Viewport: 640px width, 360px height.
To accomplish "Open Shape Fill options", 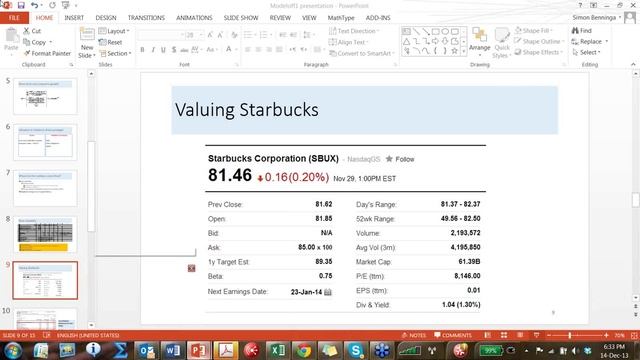I will point(534,31).
